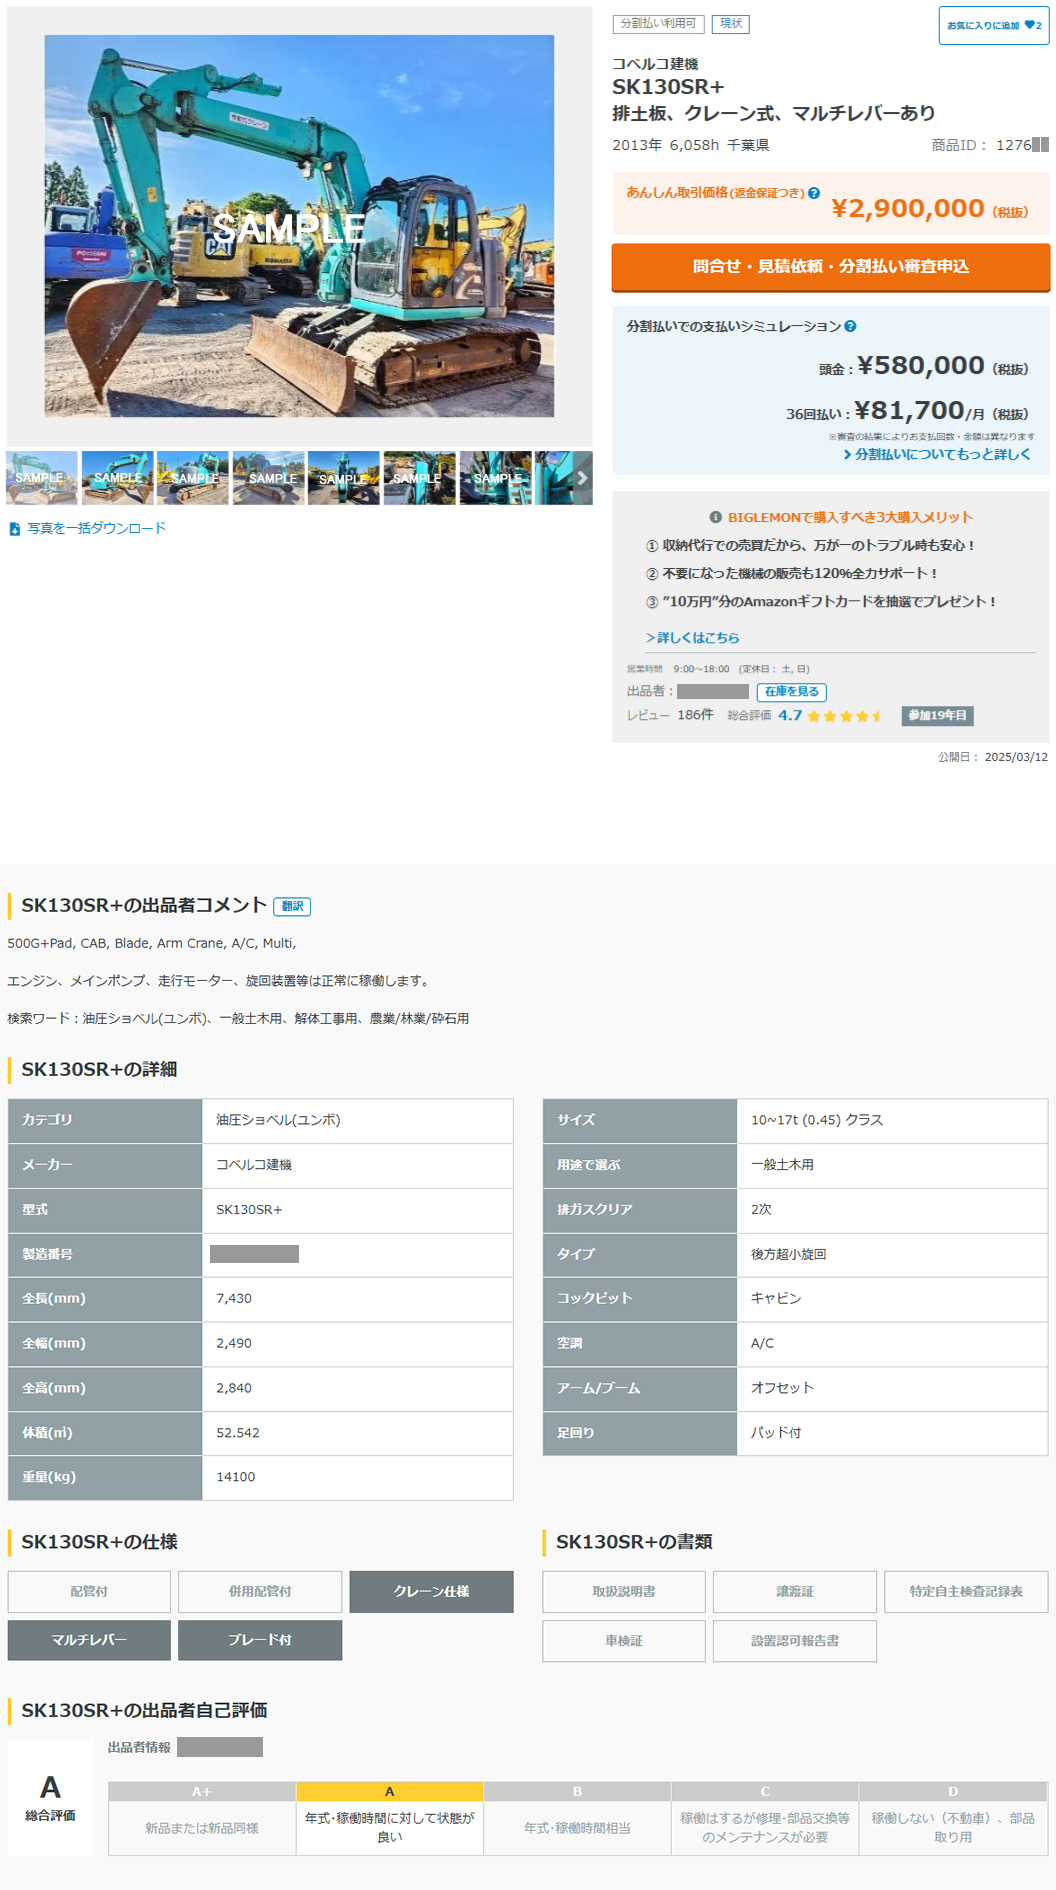Viewport: 1056px width, 1890px height.
Task: Toggle 特定自主検査記録表 document tag
Action: [x=966, y=1592]
